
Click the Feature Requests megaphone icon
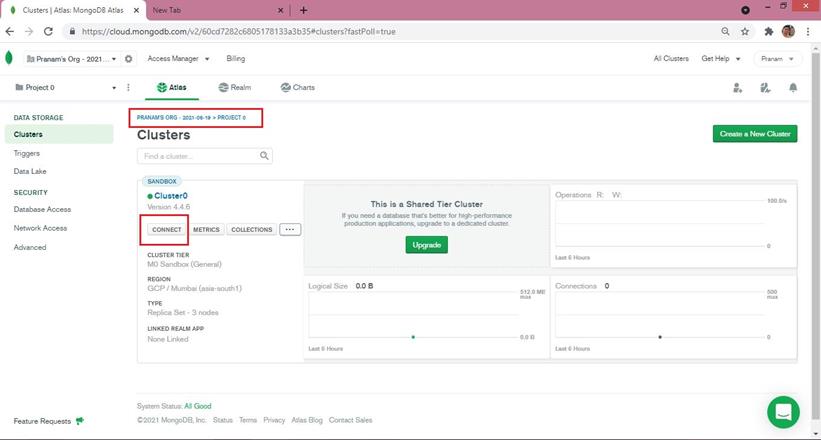click(x=80, y=421)
